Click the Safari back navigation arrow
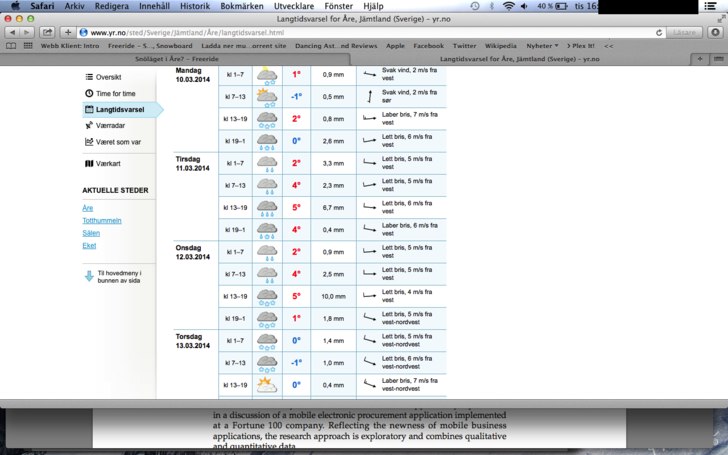 click(x=14, y=32)
